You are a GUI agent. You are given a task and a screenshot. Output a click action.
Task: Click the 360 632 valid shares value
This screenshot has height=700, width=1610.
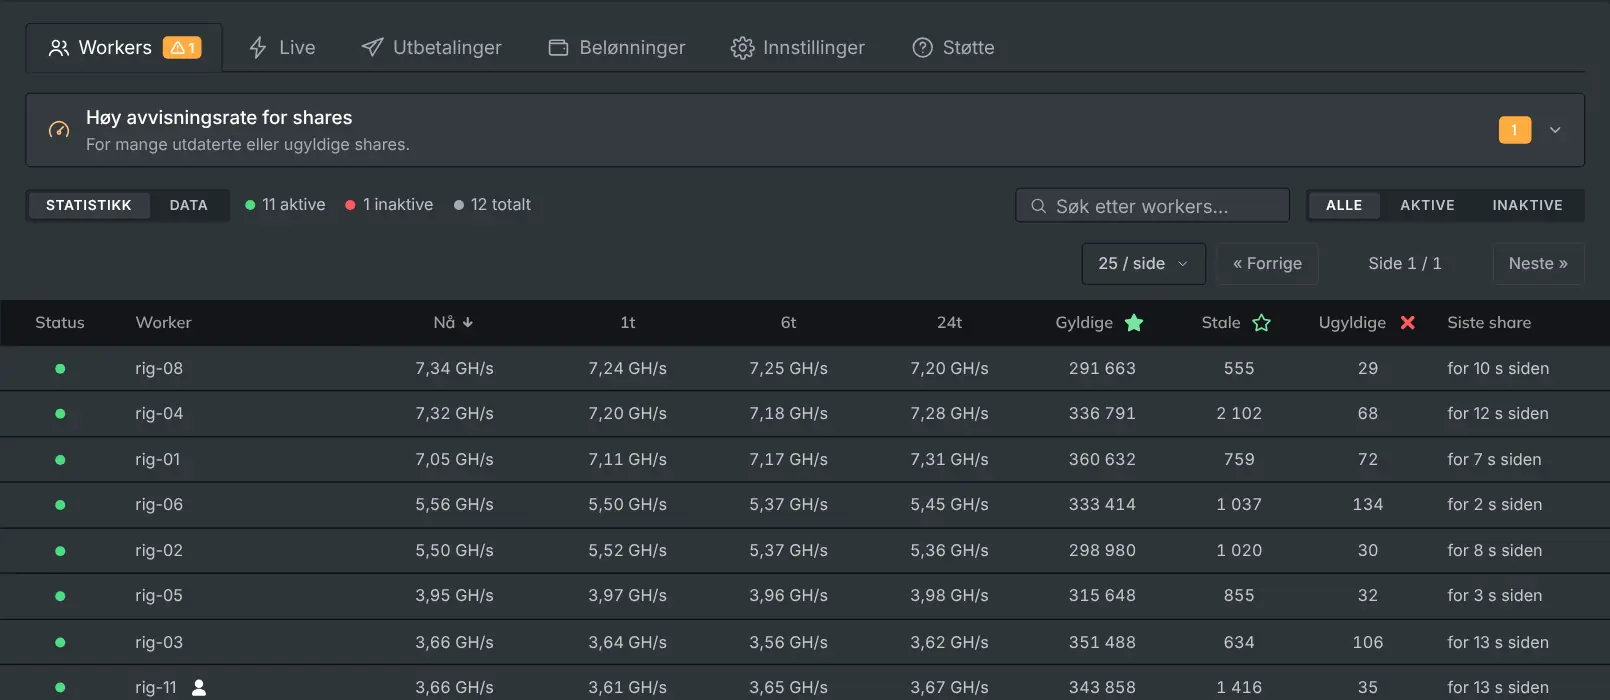coord(1102,460)
